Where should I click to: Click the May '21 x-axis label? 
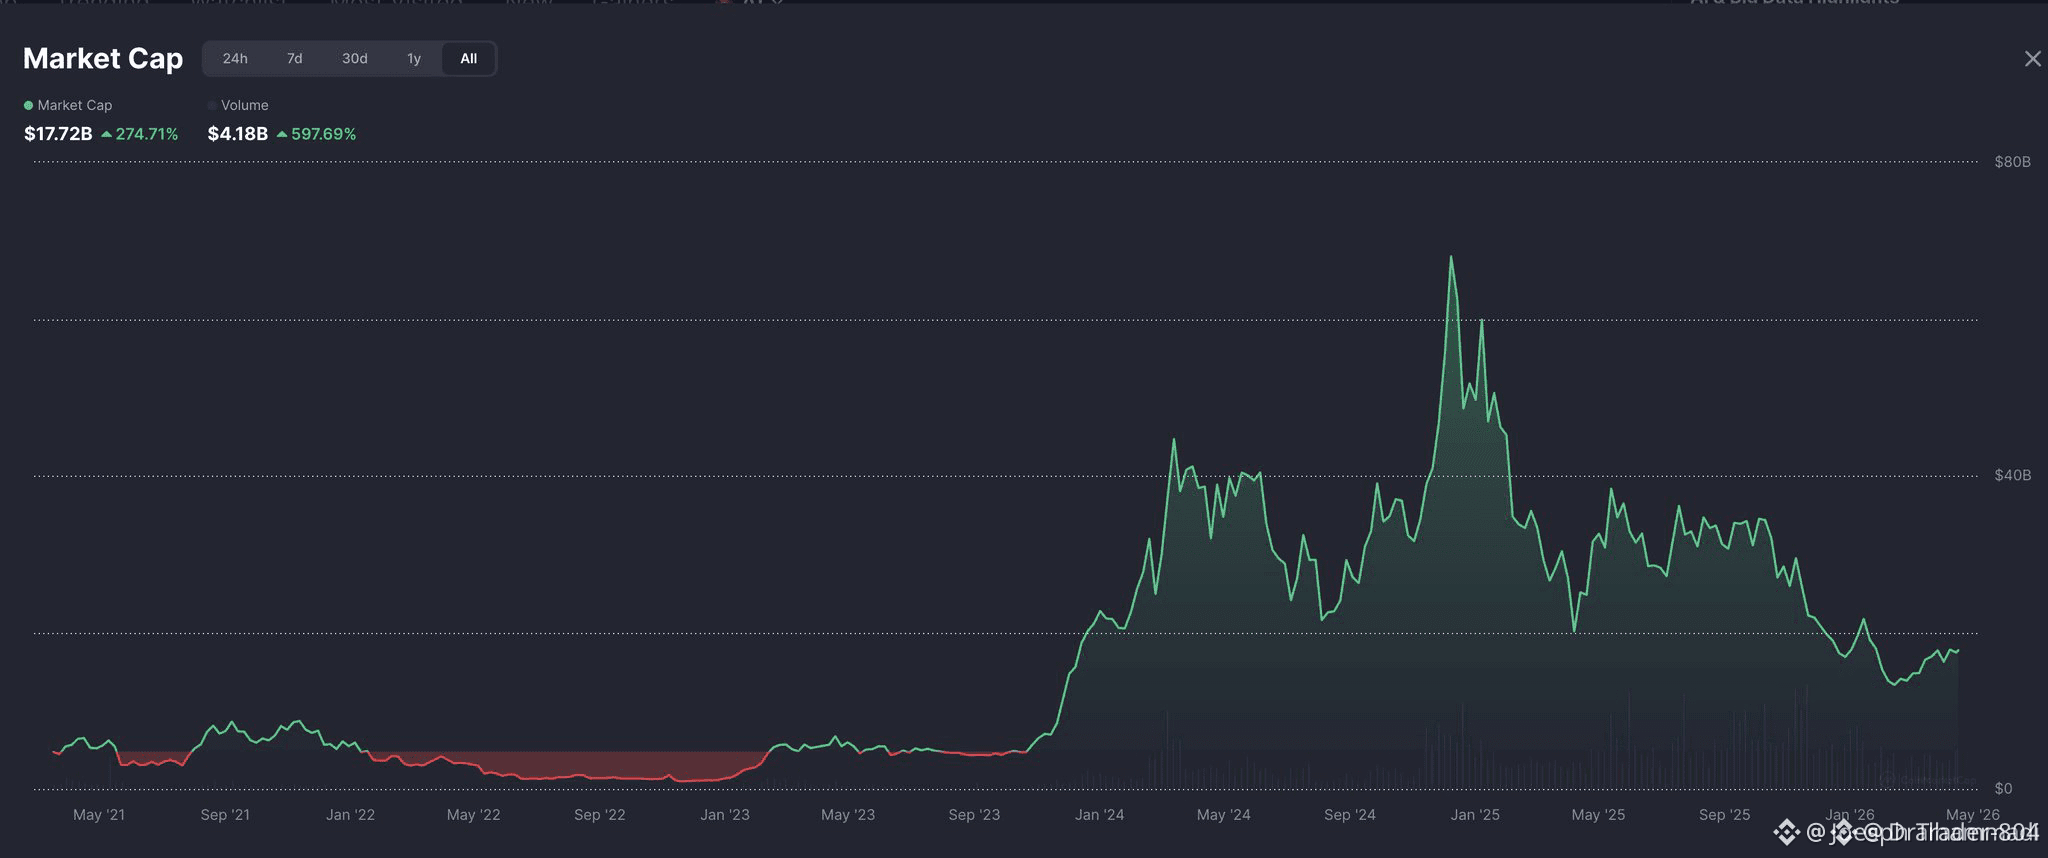pyautogui.click(x=99, y=815)
